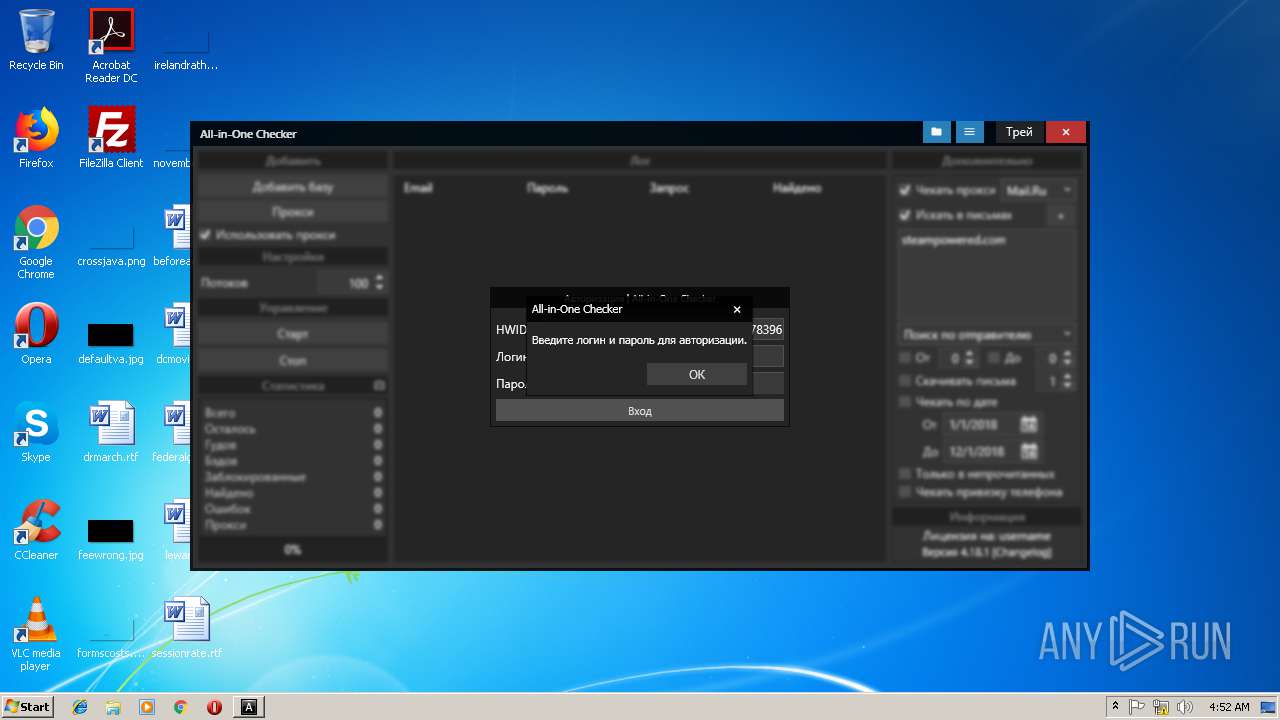
Task: Click Добавить базу in the main window
Action: 292,187
